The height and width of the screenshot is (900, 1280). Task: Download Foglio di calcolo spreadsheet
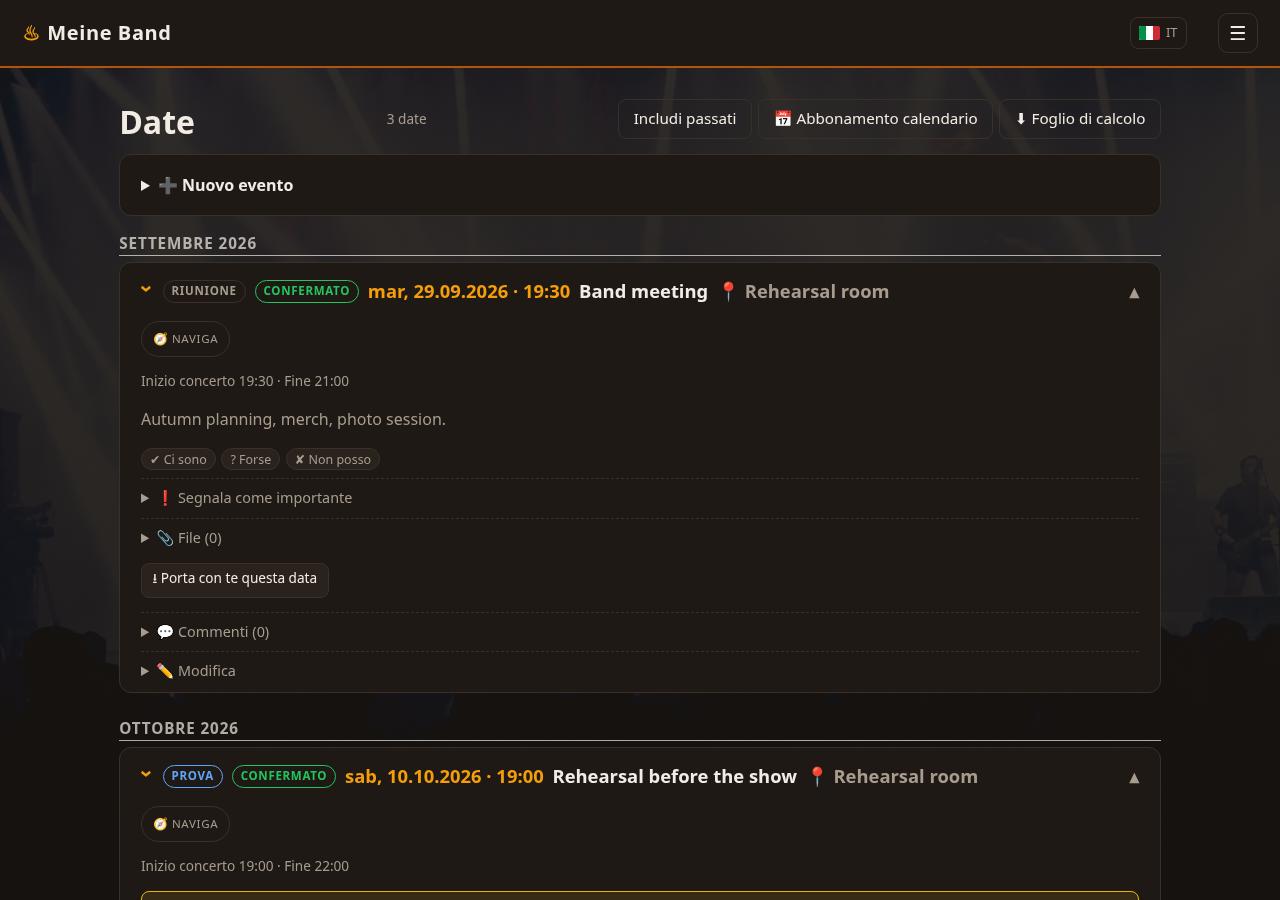(1079, 119)
